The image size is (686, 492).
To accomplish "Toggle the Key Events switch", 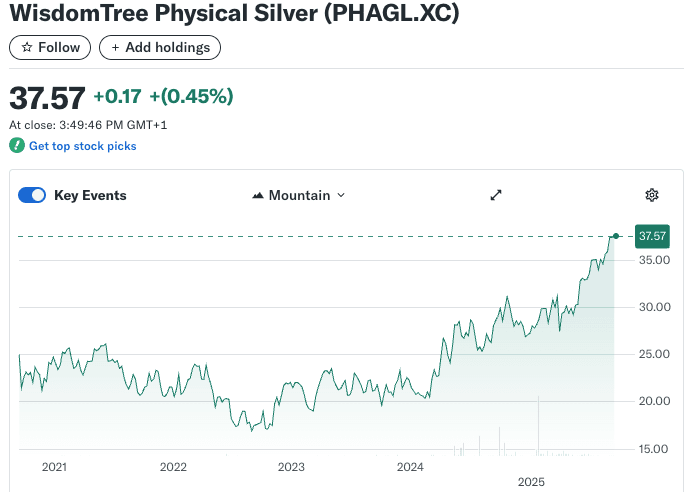I will 32,195.
